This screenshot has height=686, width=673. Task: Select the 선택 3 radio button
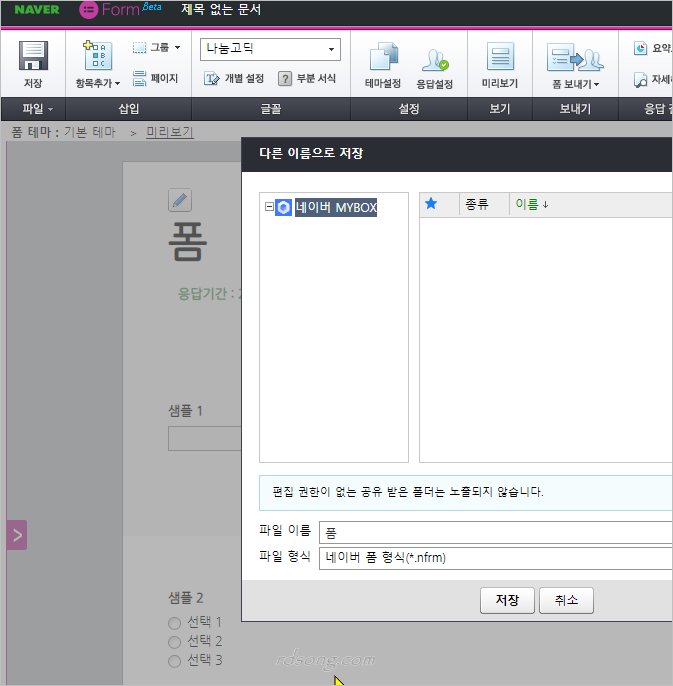[175, 661]
